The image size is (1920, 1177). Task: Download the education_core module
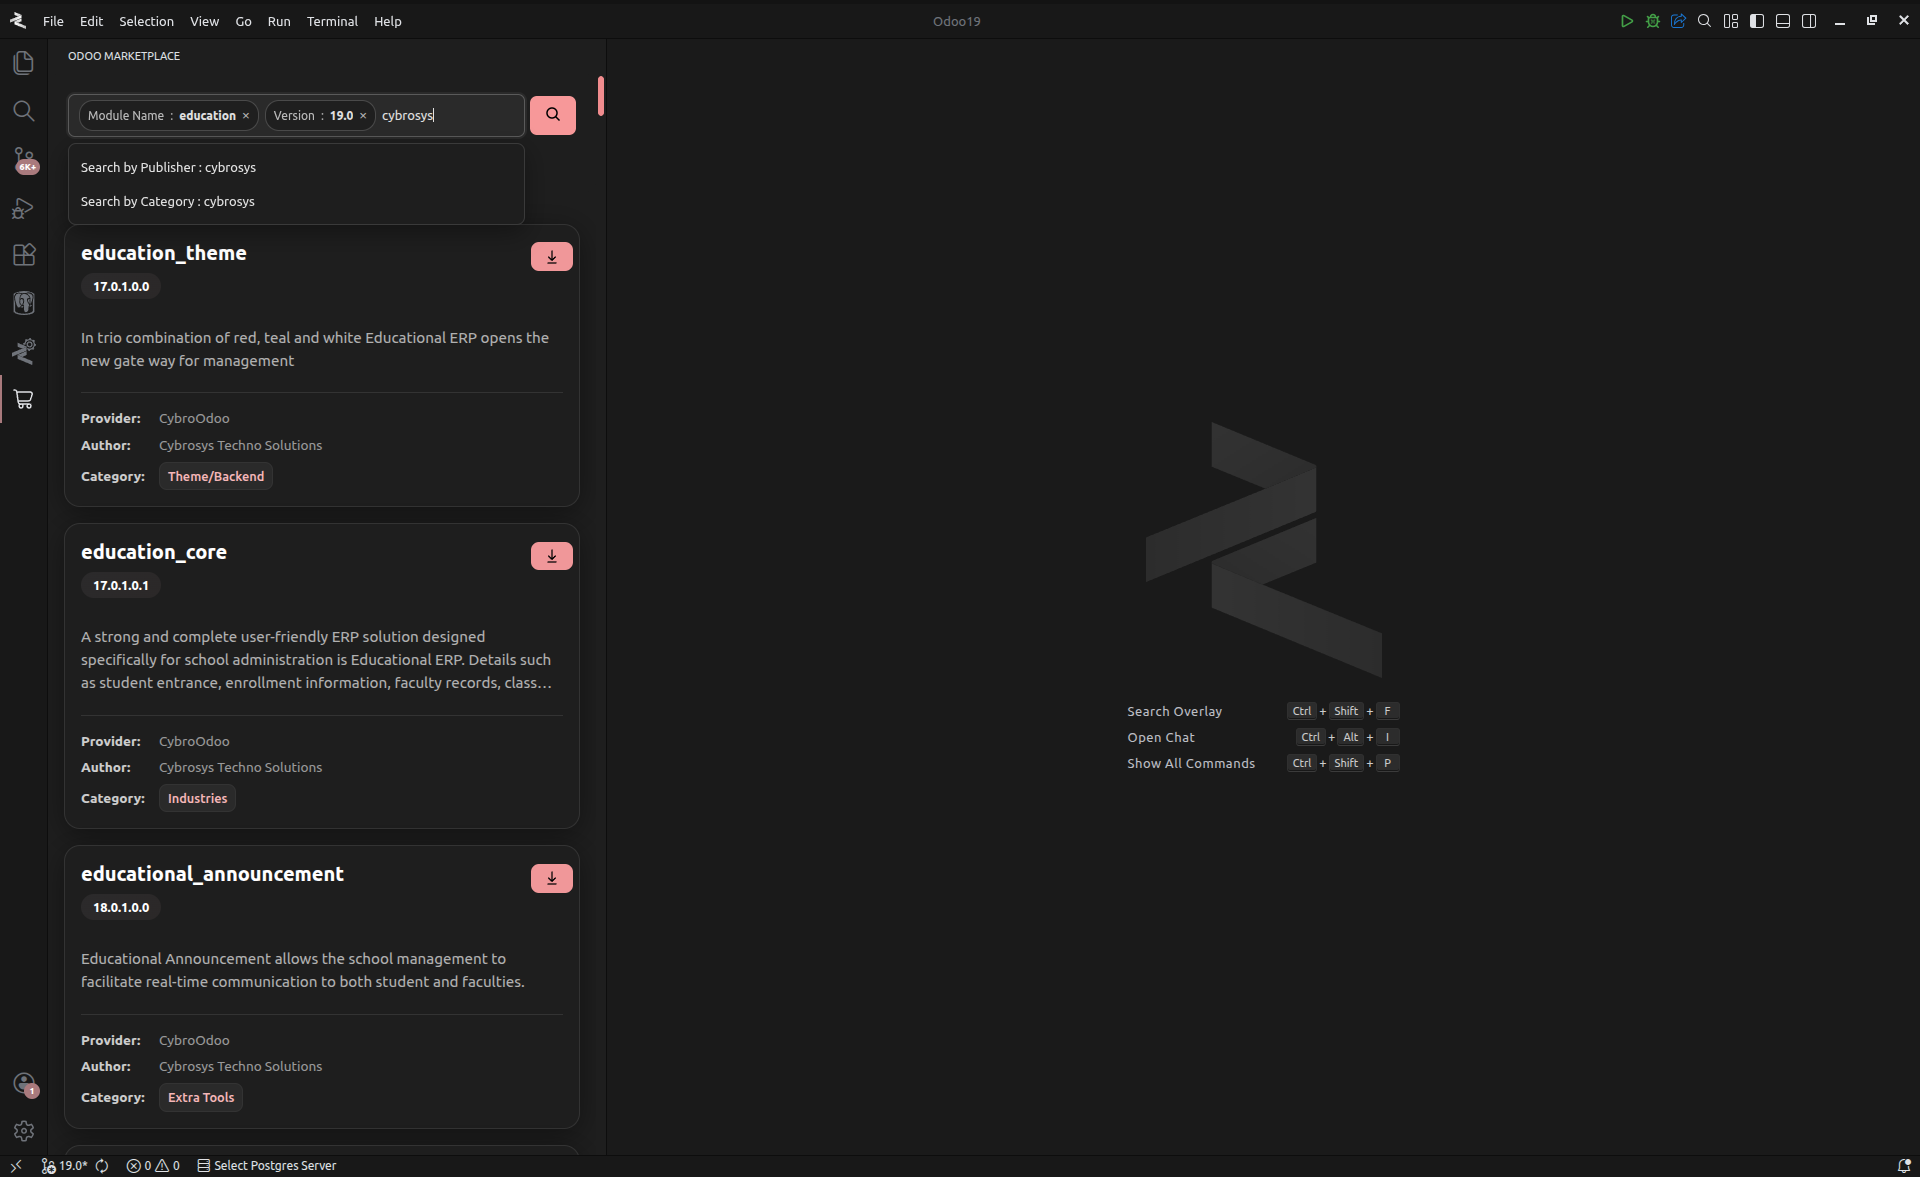click(x=552, y=556)
